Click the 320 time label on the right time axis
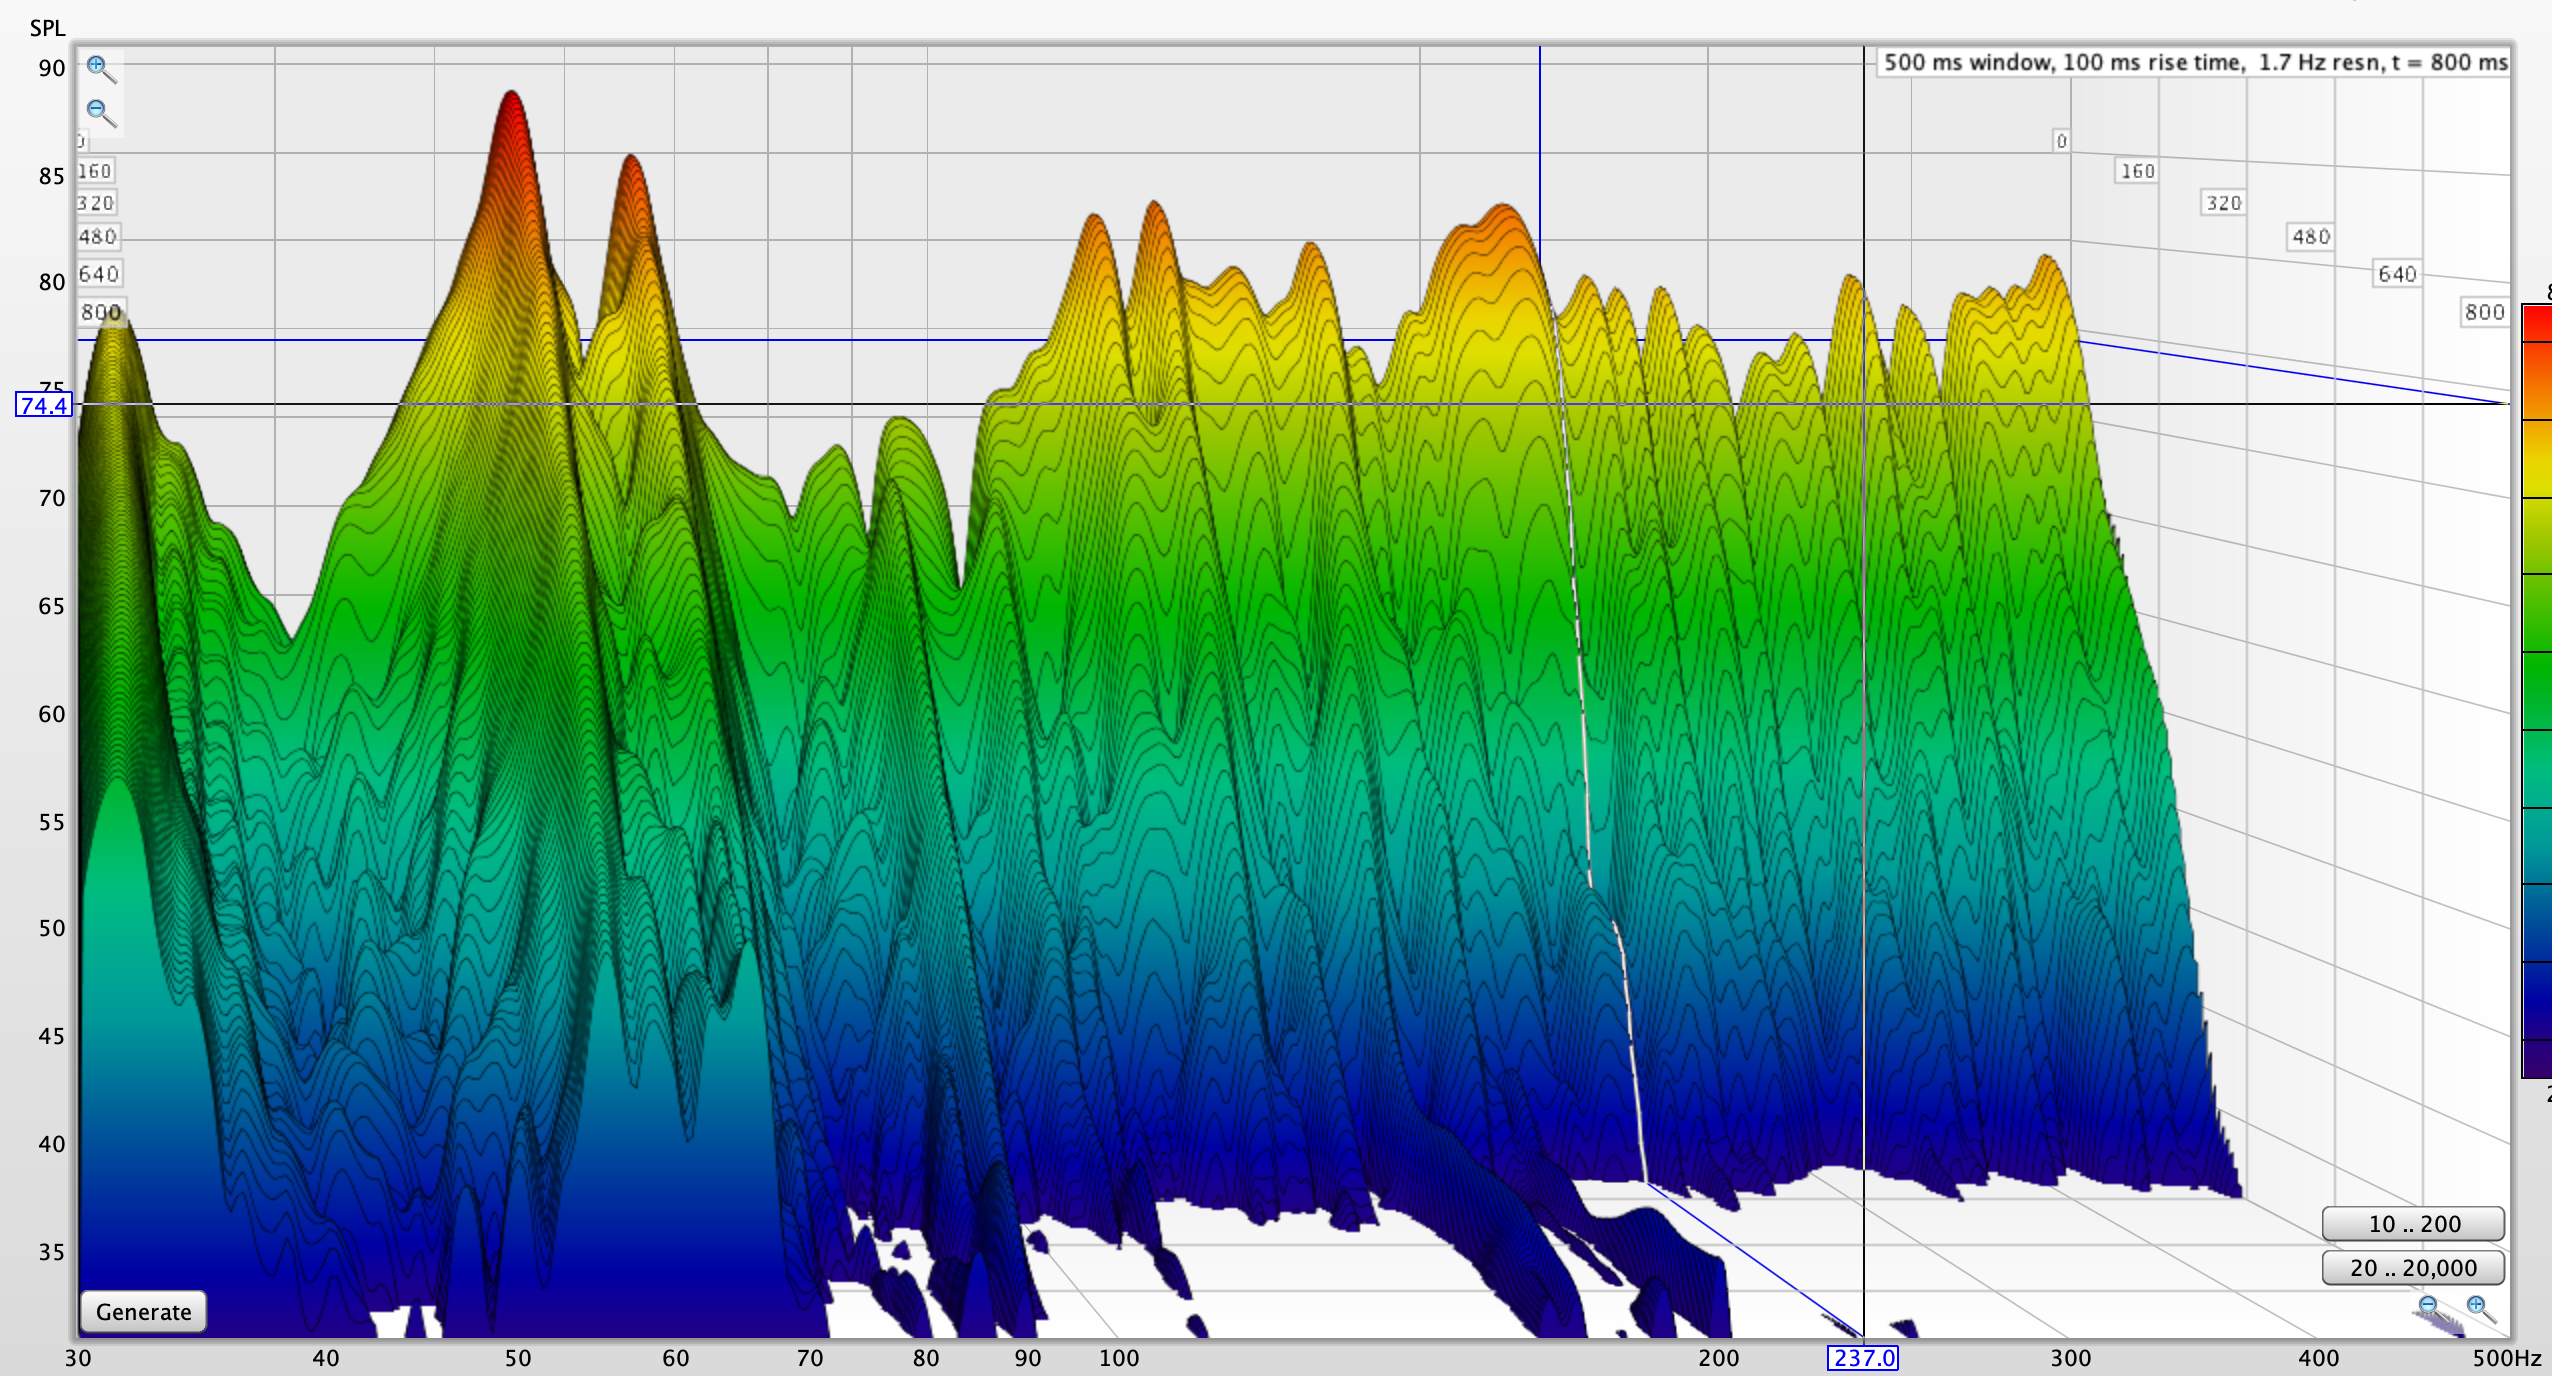Viewport: 2552px width, 1376px height. click(x=2224, y=203)
